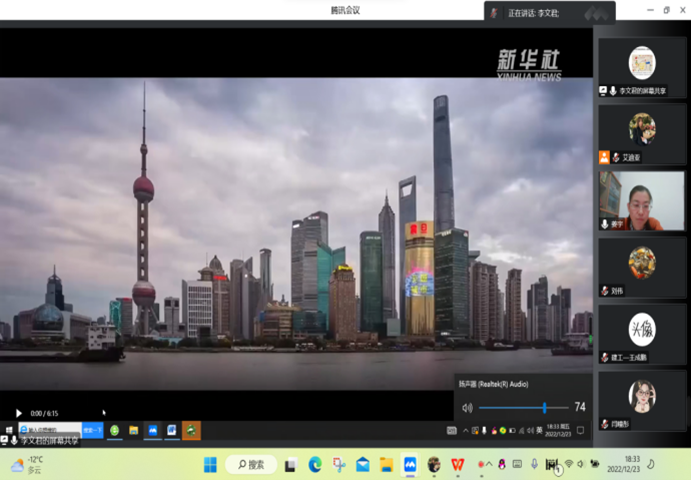Toggle moon focus icon beside the clock
This screenshot has height=480, width=691.
pyautogui.click(x=650, y=464)
